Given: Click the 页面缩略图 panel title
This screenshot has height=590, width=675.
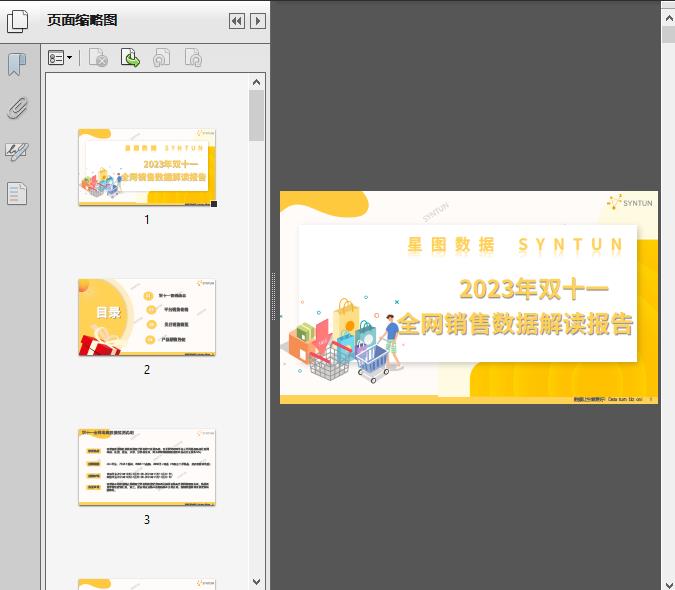Looking at the screenshot, I should (x=82, y=20).
